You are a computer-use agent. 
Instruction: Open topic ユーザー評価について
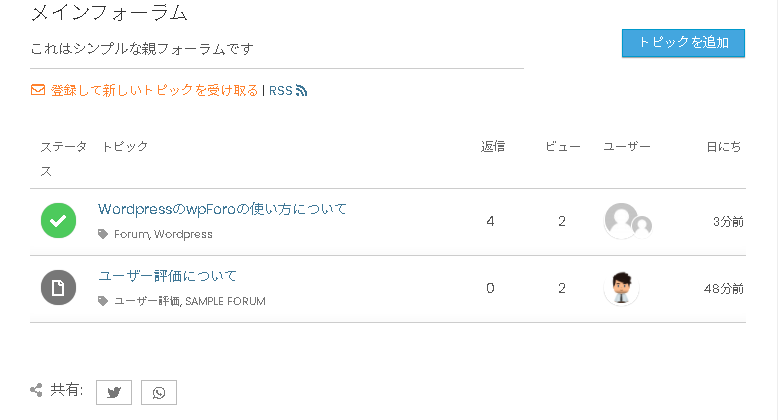pos(167,276)
